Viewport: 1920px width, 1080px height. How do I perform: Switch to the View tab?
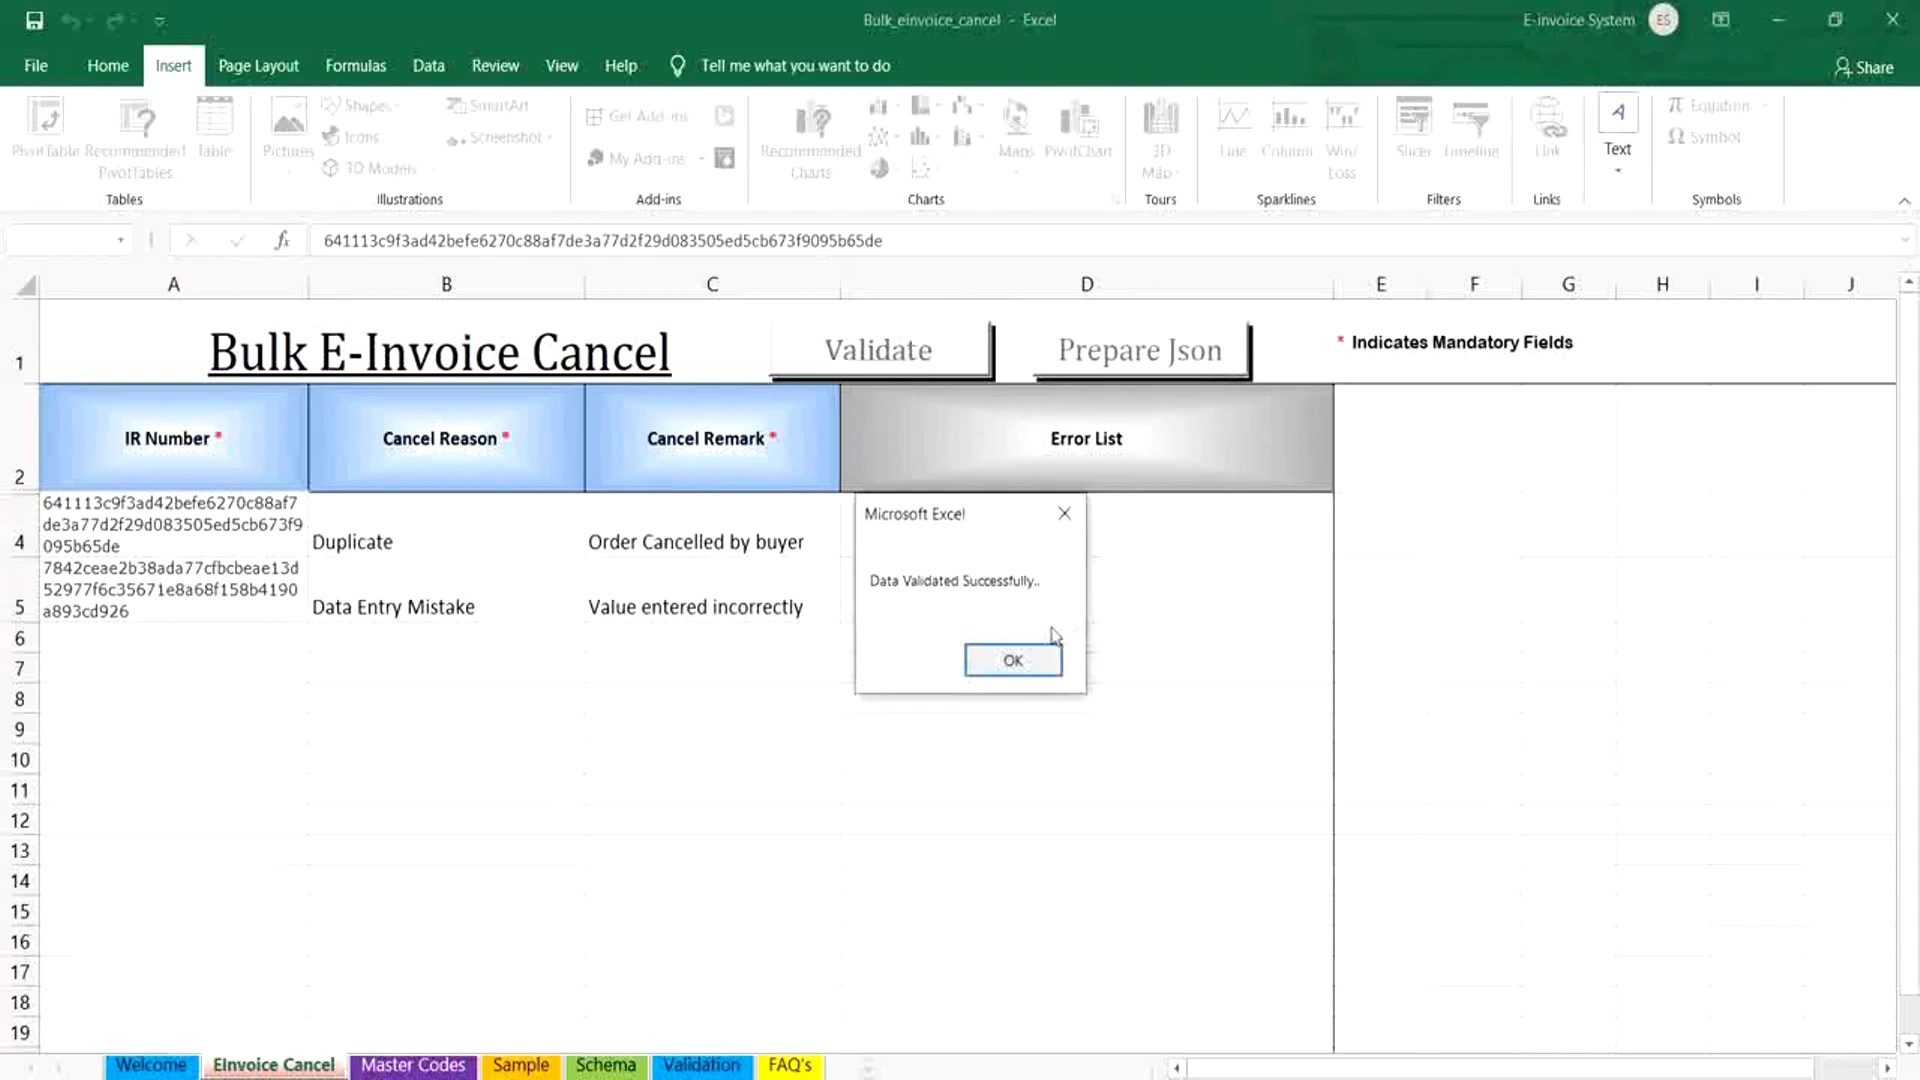point(561,66)
